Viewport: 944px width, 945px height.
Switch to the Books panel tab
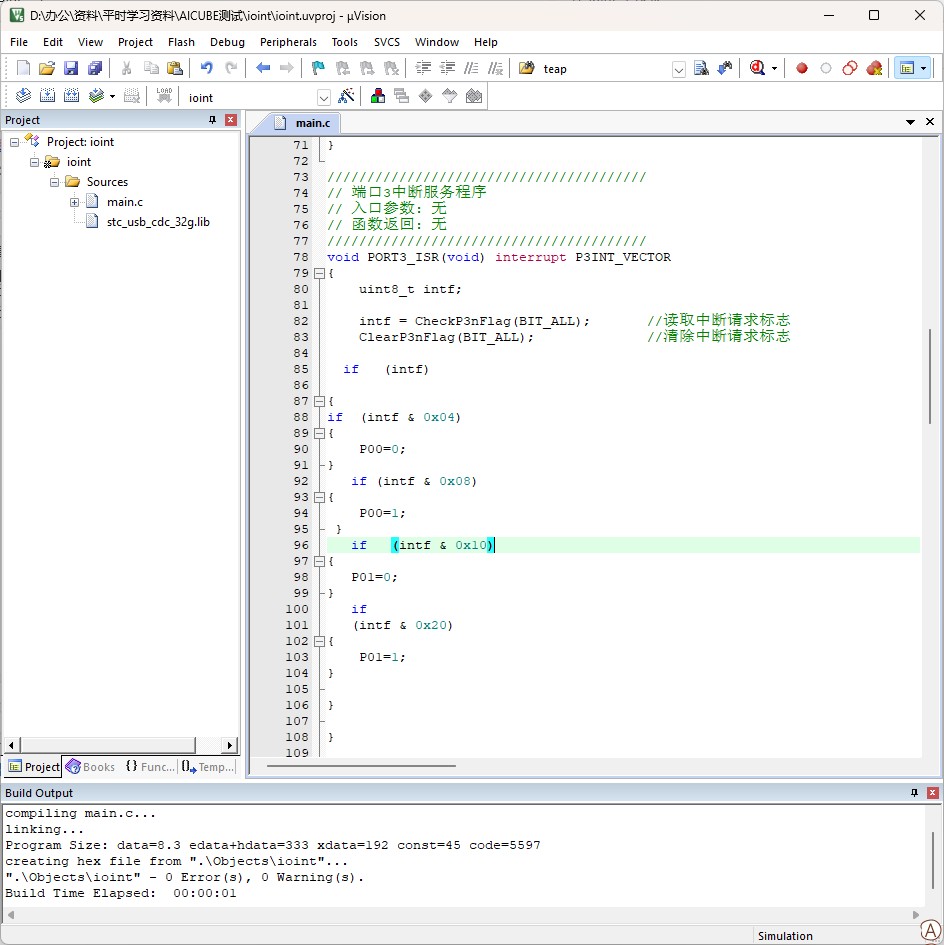pyautogui.click(x=90, y=767)
